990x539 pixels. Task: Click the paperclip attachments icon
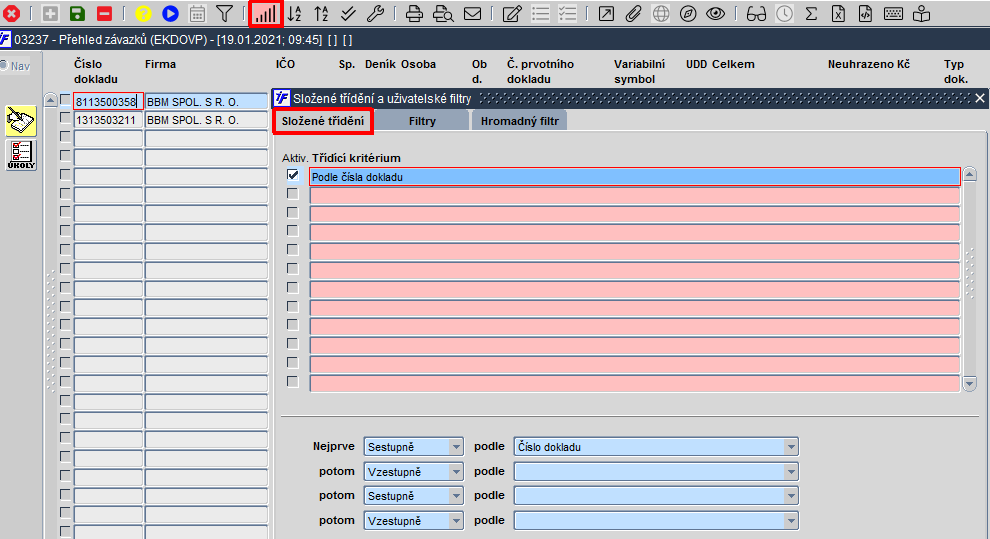point(633,13)
